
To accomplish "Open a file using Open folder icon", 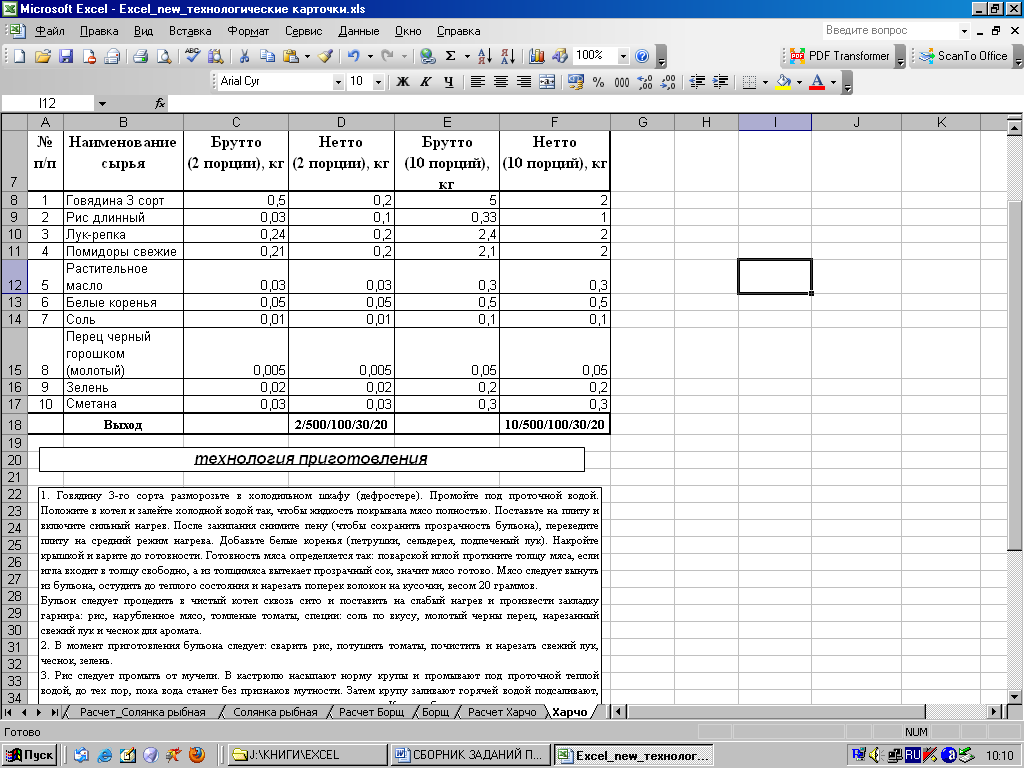I will (x=42, y=56).
